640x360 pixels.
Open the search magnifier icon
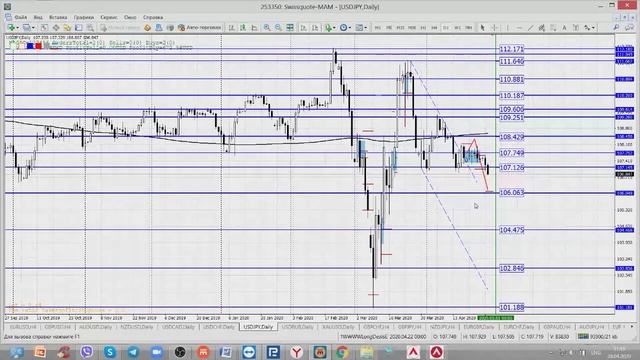coord(616,28)
